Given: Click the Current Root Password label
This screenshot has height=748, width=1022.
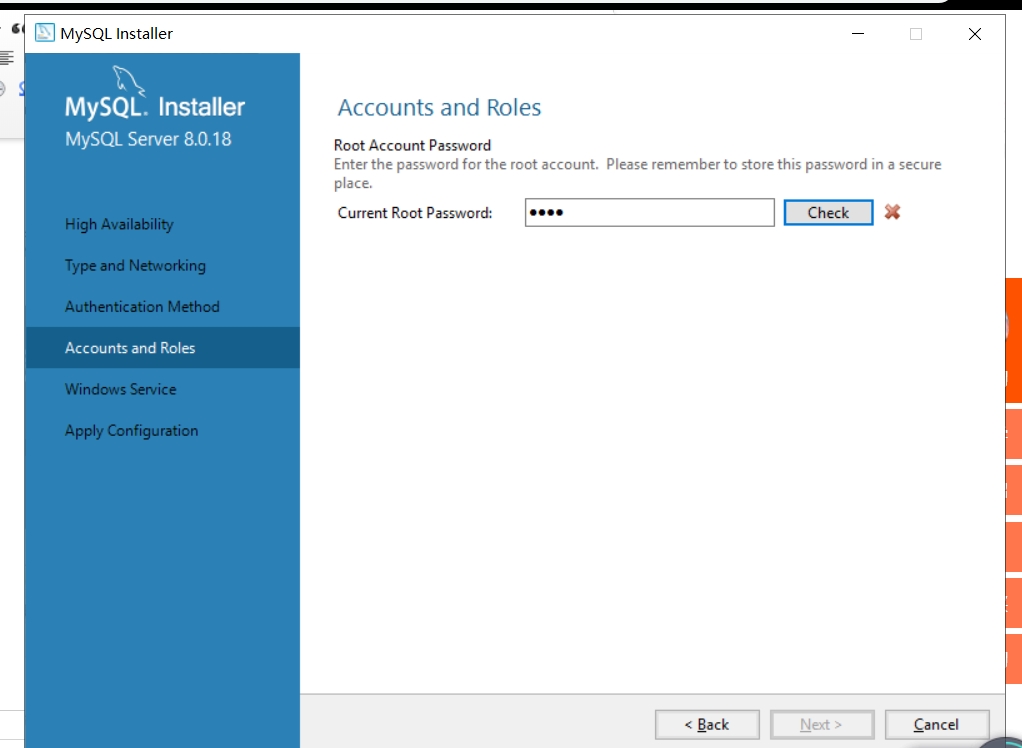Looking at the screenshot, I should coord(415,213).
